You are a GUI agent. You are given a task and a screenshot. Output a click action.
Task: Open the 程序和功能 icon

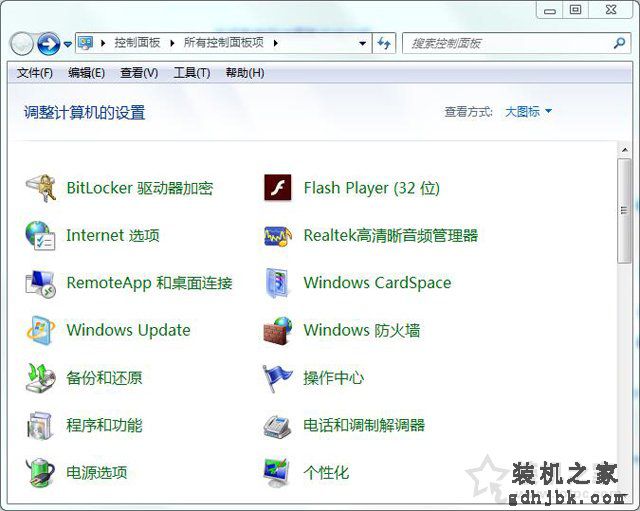click(40, 425)
